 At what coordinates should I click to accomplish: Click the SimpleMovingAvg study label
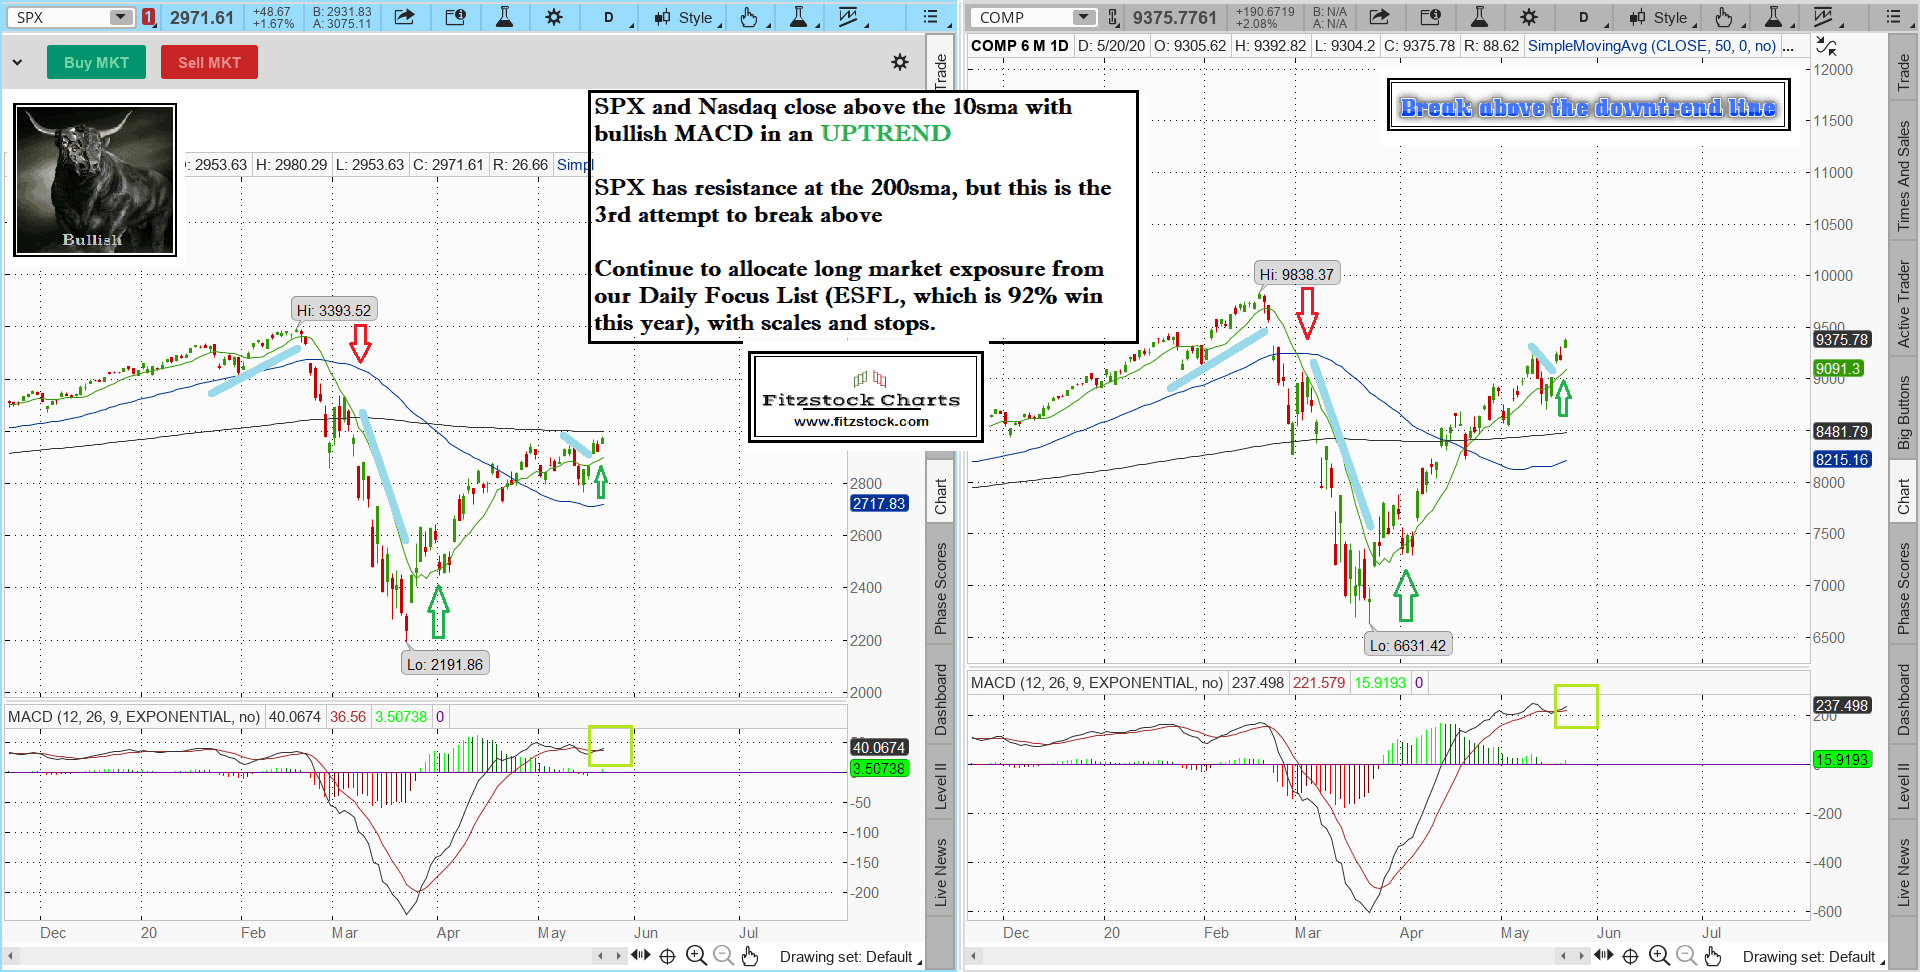pyautogui.click(x=1650, y=45)
